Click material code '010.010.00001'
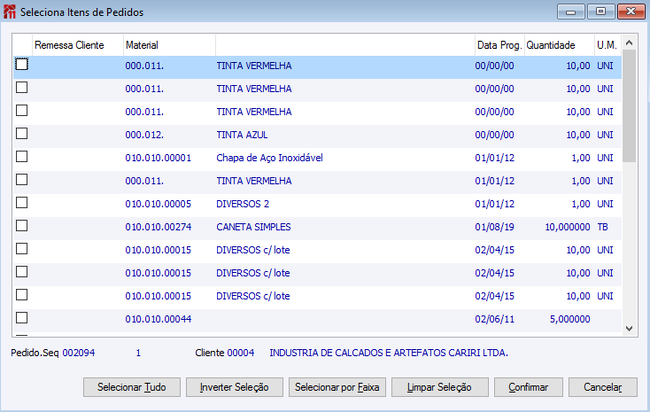The height and width of the screenshot is (412, 650). coord(158,158)
